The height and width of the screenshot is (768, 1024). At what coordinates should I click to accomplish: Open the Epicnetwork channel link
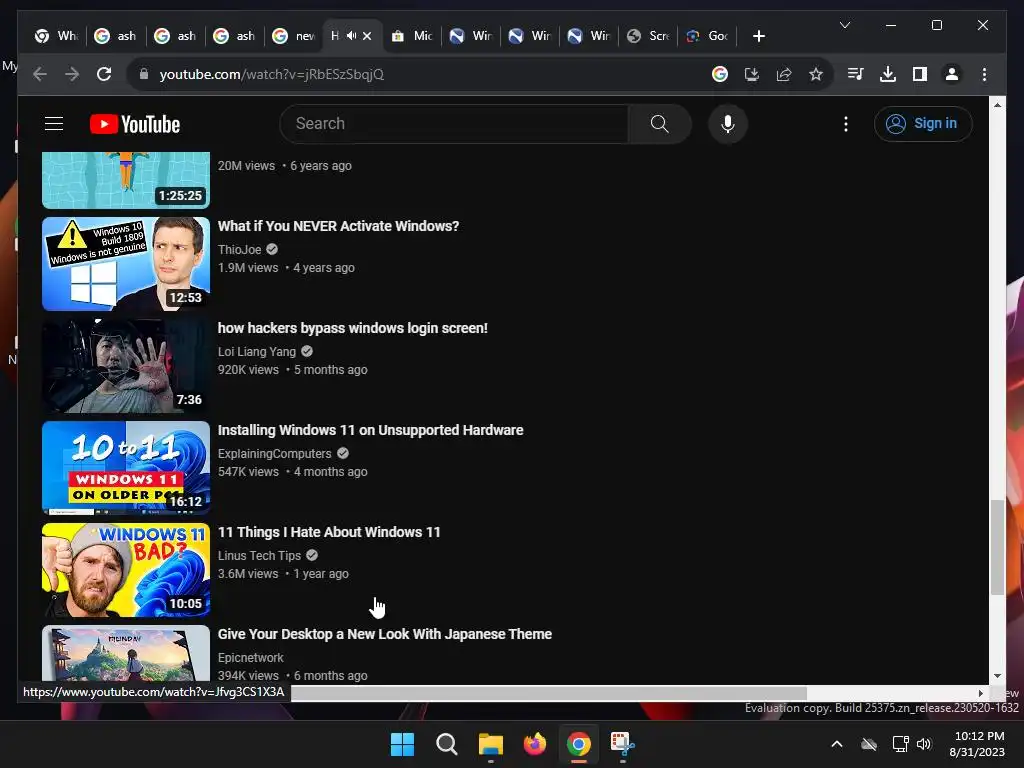coord(251,657)
